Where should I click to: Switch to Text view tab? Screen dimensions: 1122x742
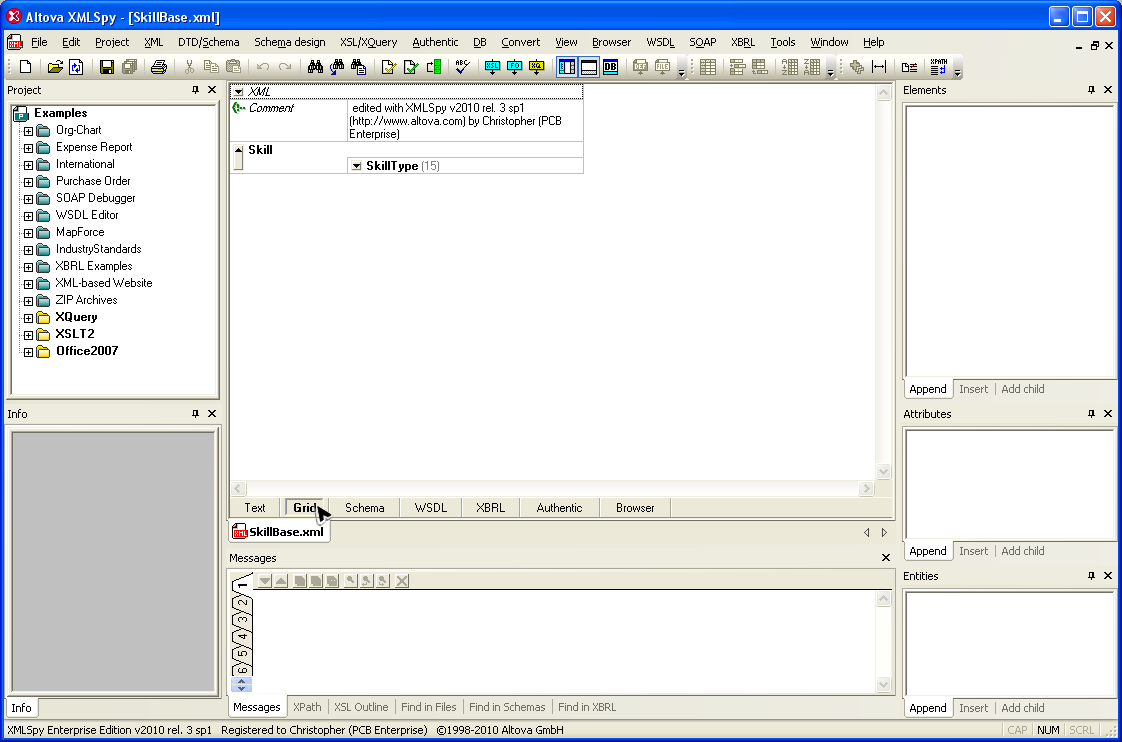[255, 507]
